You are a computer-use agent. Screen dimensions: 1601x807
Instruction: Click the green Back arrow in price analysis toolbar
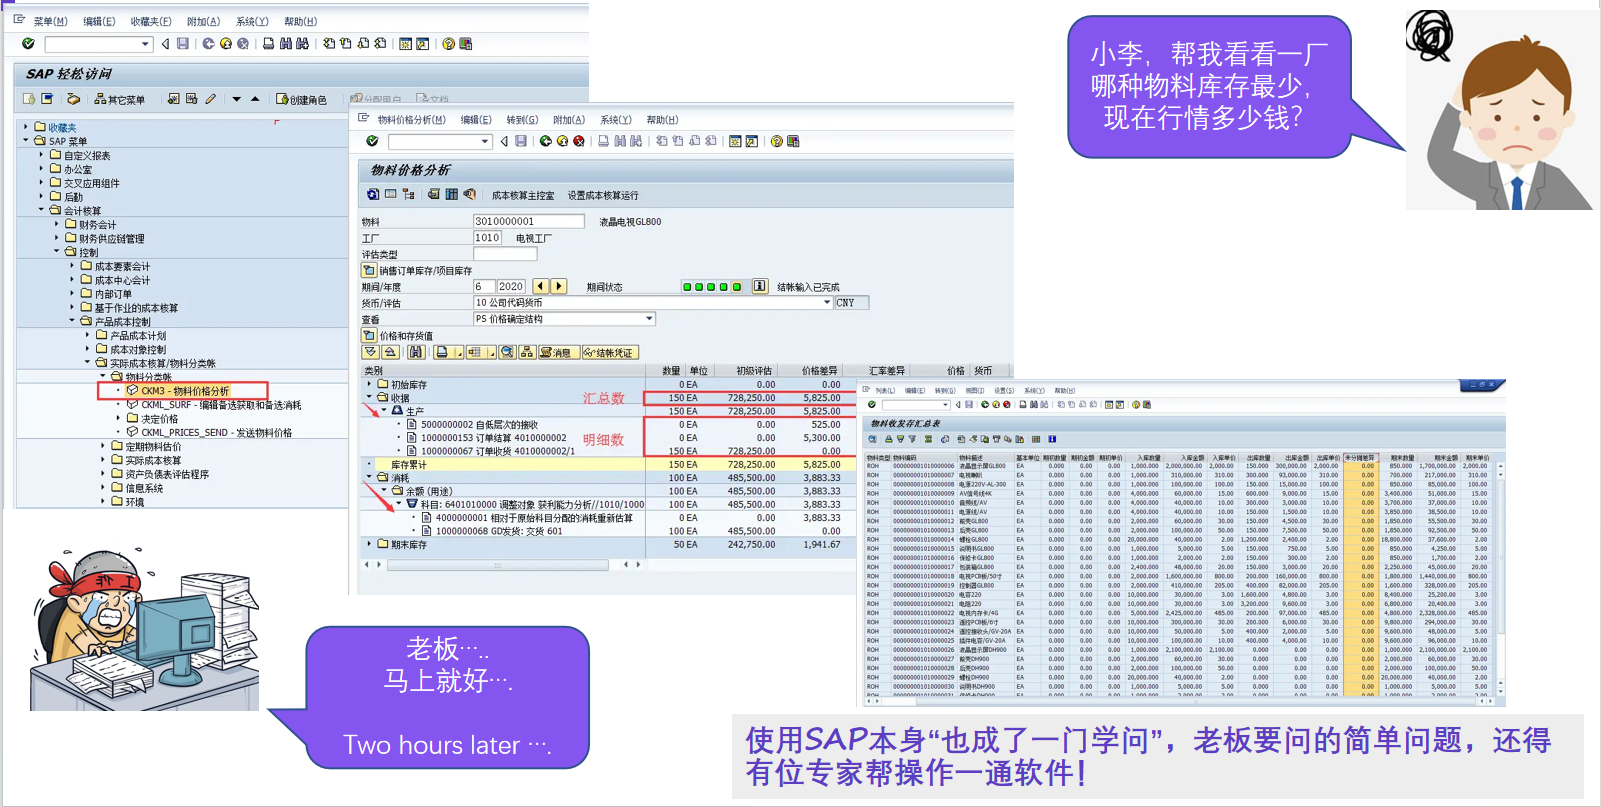pyautogui.click(x=545, y=141)
